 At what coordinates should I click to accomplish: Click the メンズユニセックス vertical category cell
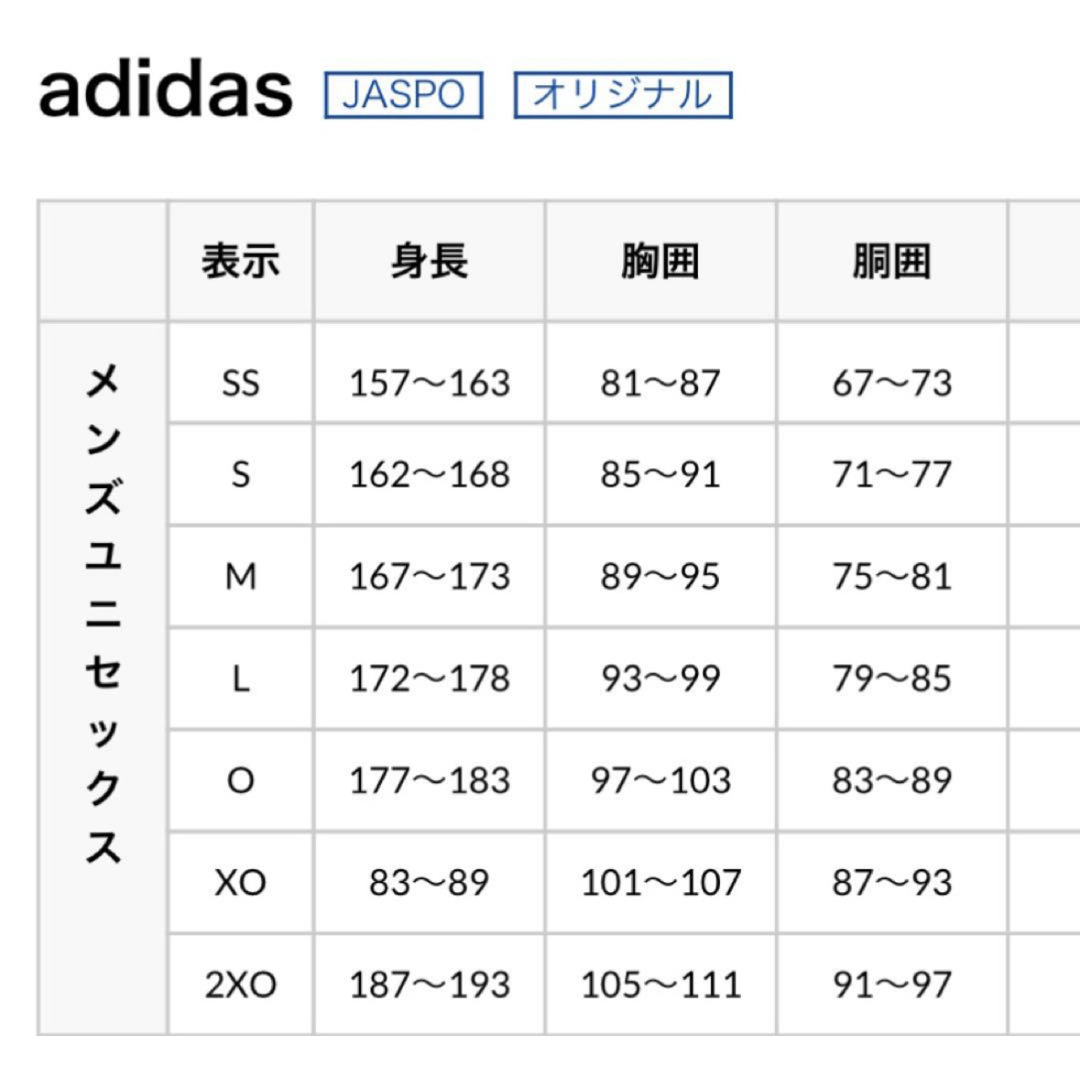[x=103, y=678]
